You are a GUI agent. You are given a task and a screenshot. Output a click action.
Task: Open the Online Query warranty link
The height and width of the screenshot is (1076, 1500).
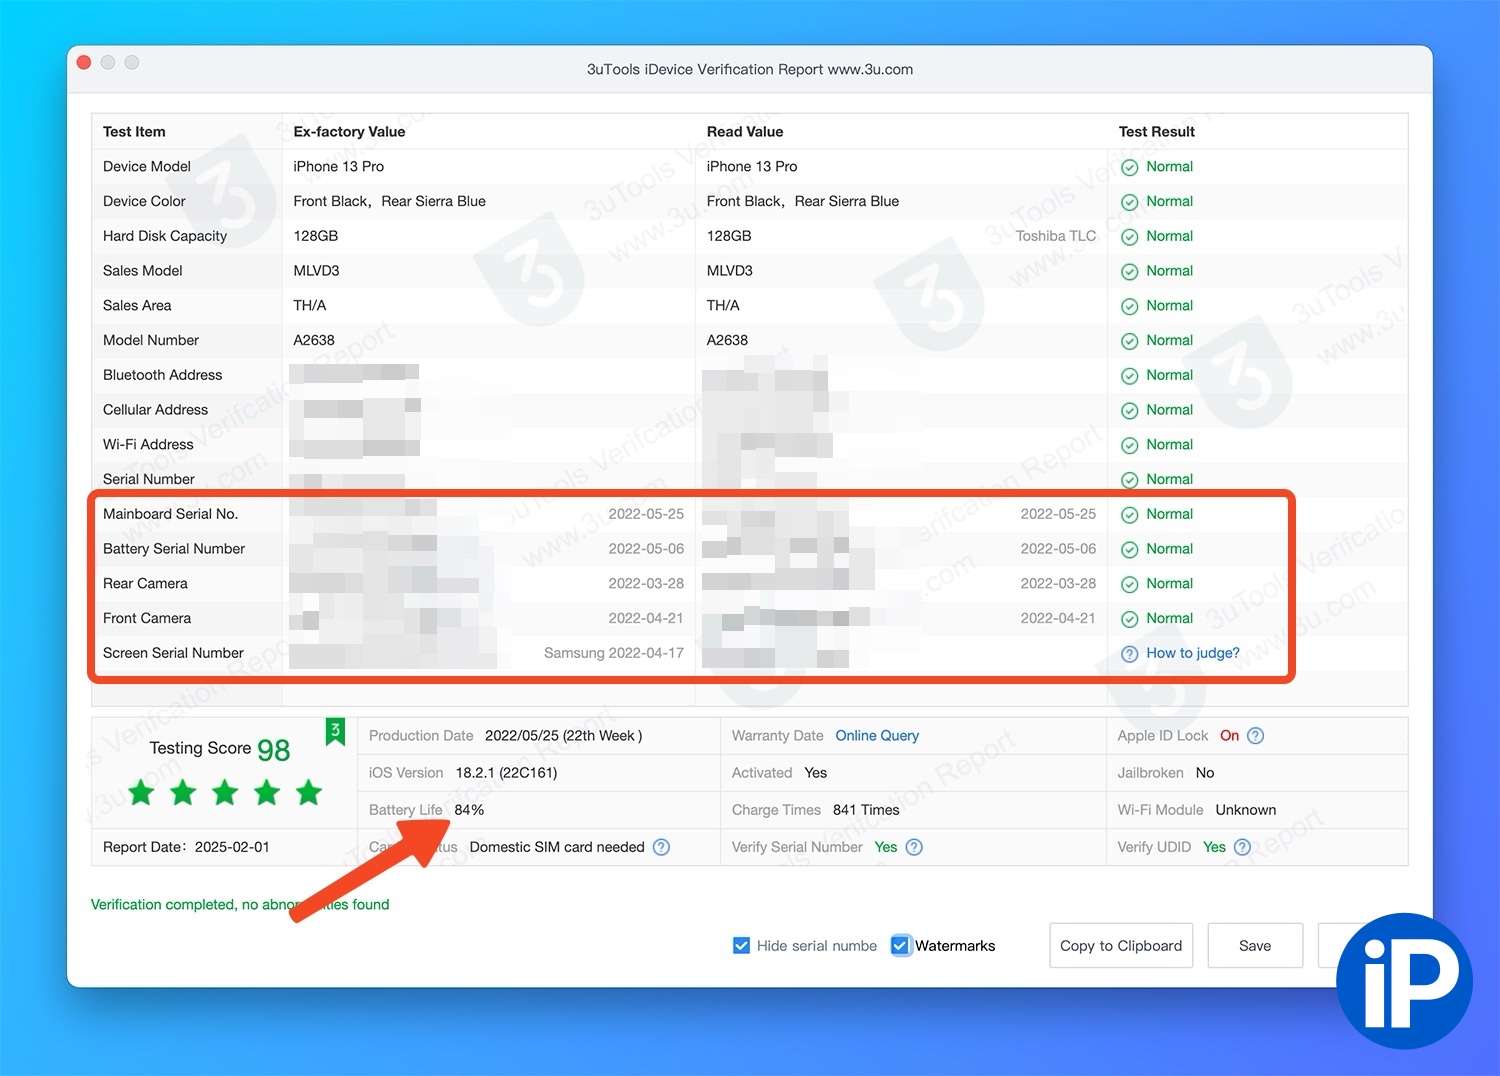[x=877, y=735]
